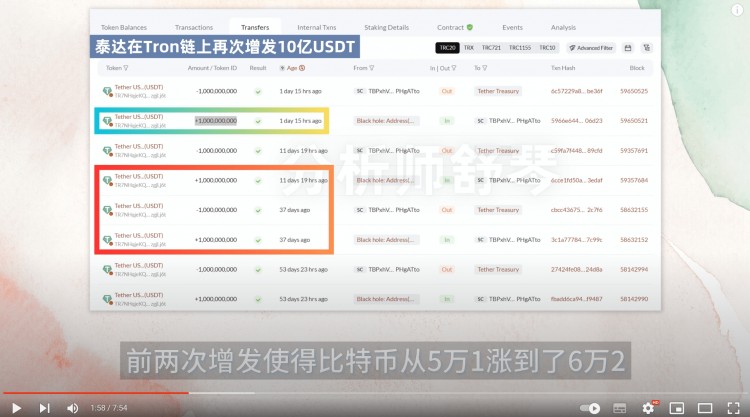Open Txn hash 5966e644...06d23

pyautogui.click(x=576, y=121)
